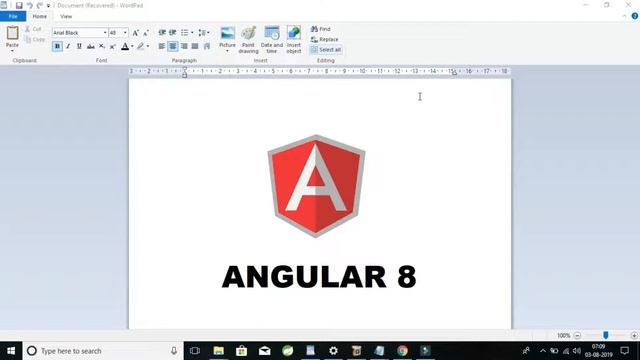Screen dimensions: 640x360
Task: Open the File menu
Action: (x=13, y=16)
